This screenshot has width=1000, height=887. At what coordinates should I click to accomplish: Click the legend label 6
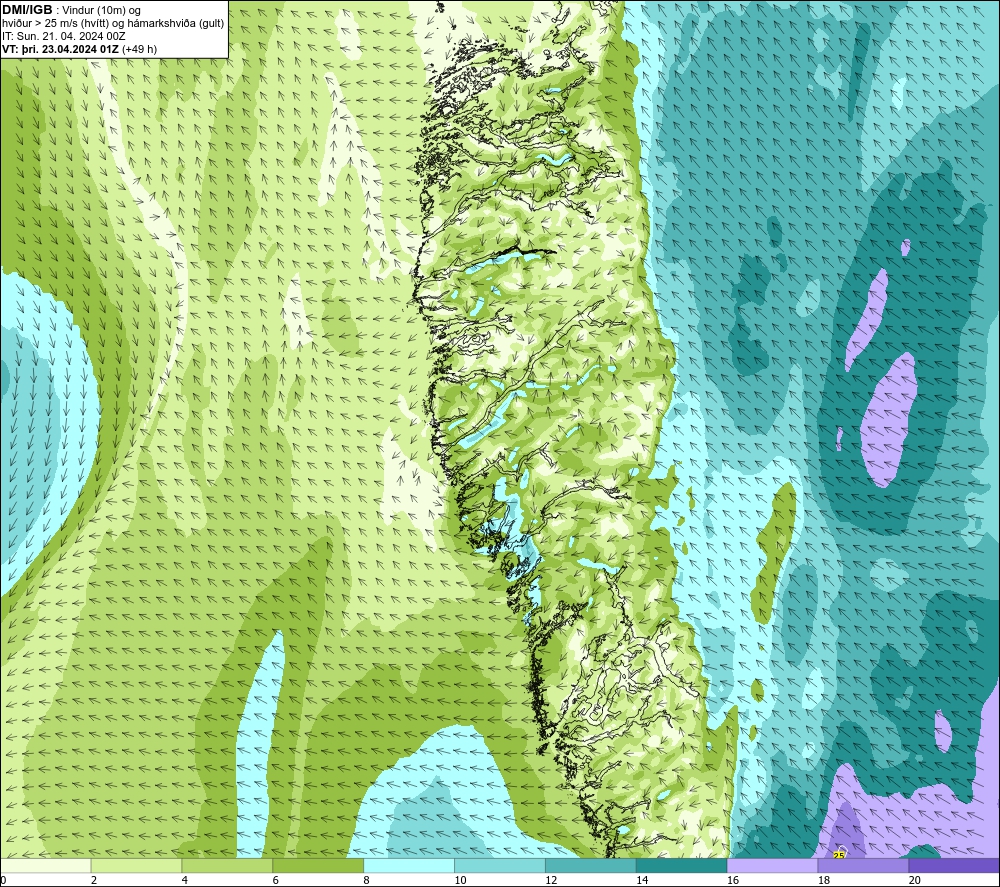(276, 880)
